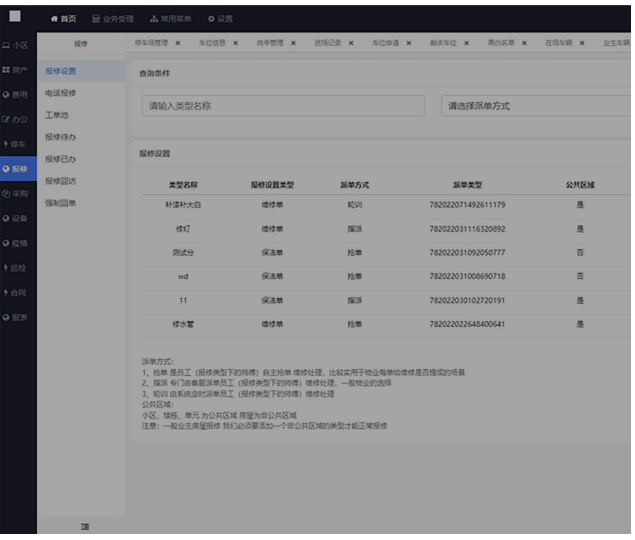The height and width of the screenshot is (540, 635).
Task: Click ID 782022031092050777
Action: coord(467,252)
